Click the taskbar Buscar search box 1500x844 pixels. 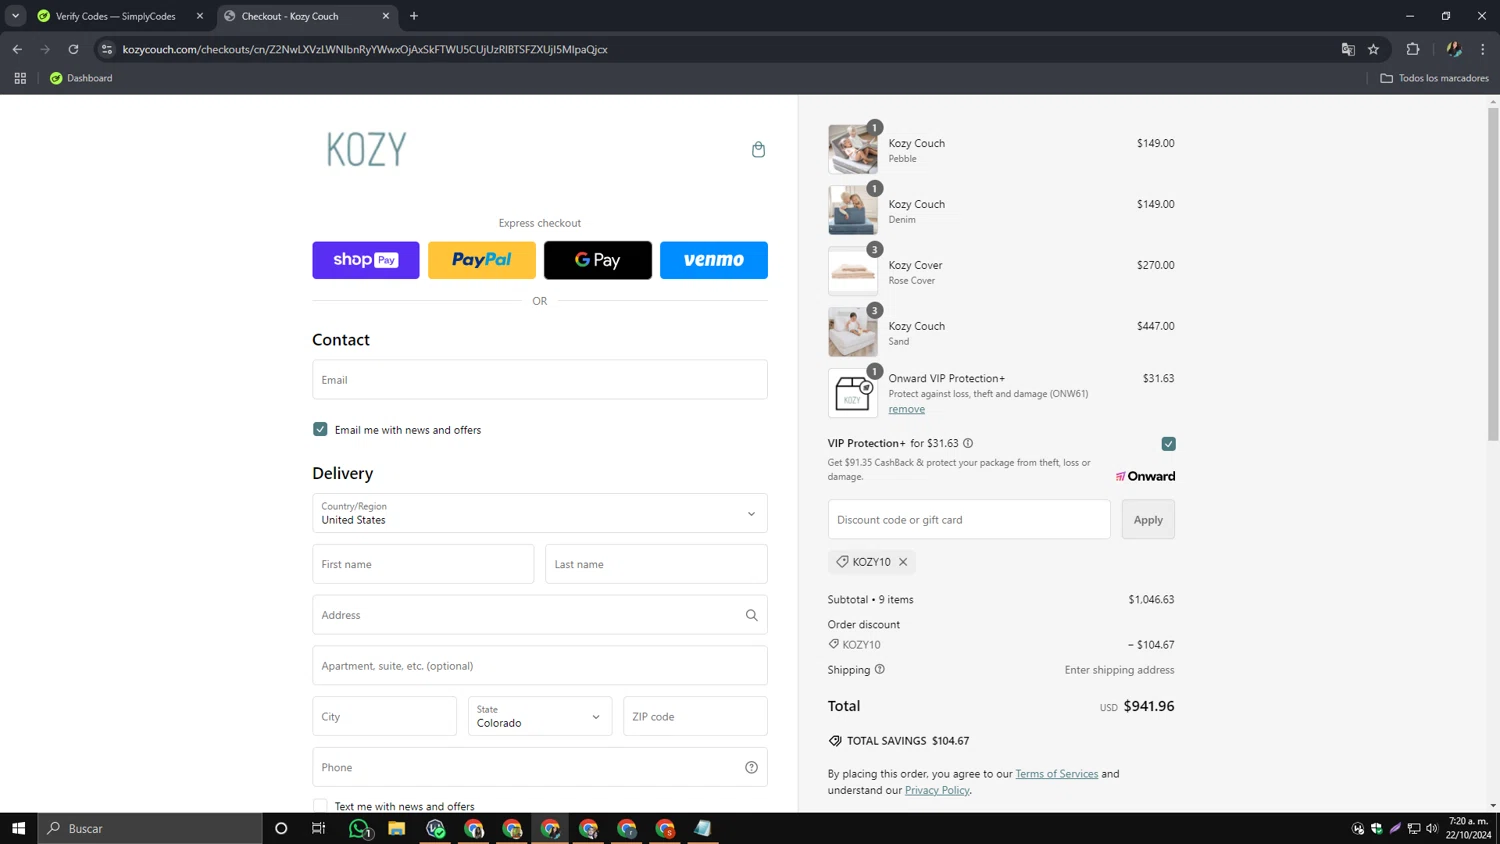pos(150,828)
